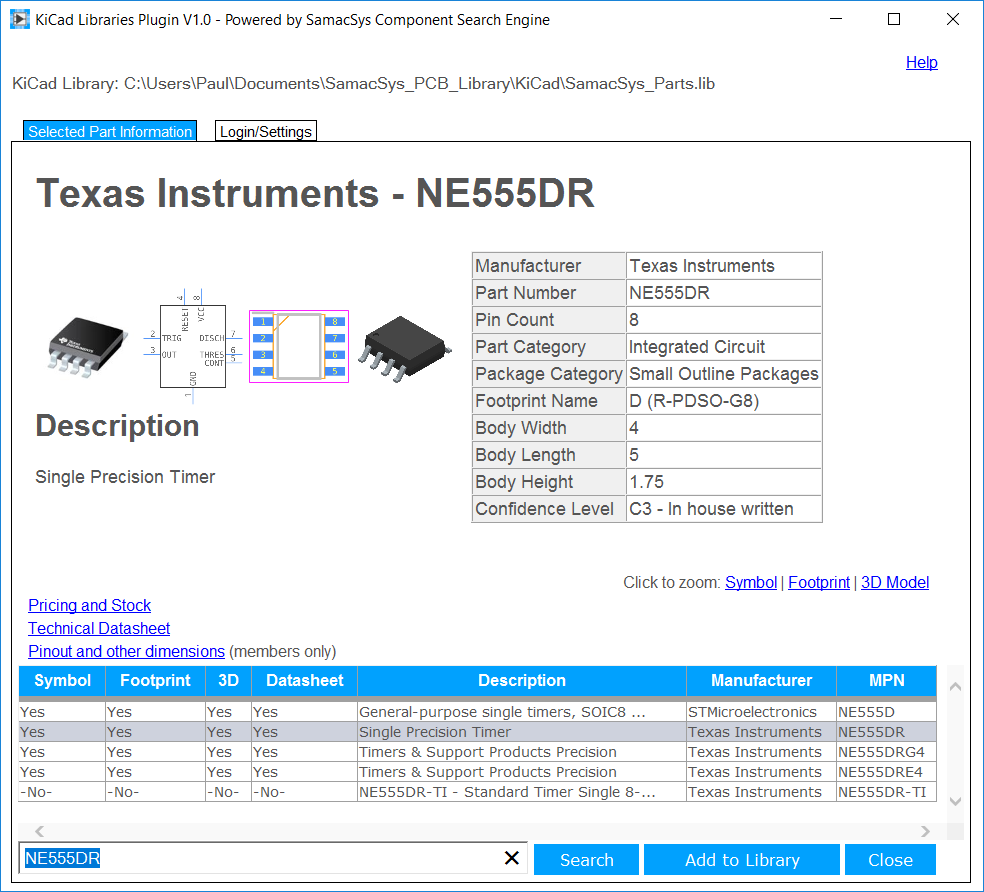The height and width of the screenshot is (892, 984).
Task: Click the Footprint zoom link
Action: [x=819, y=583]
